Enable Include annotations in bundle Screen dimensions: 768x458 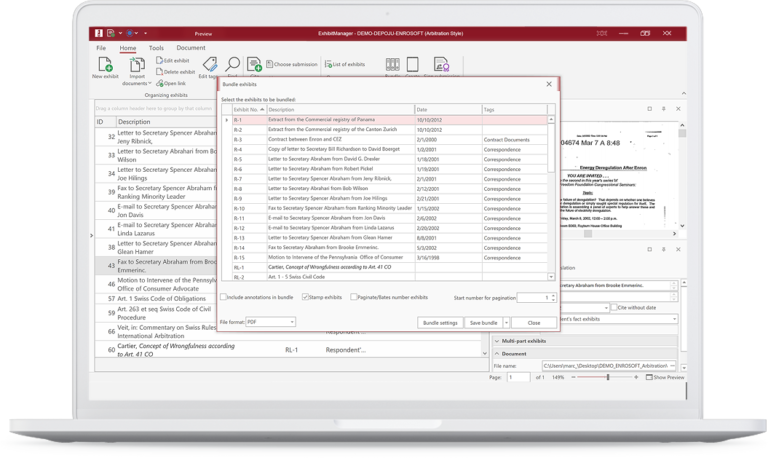pos(223,297)
